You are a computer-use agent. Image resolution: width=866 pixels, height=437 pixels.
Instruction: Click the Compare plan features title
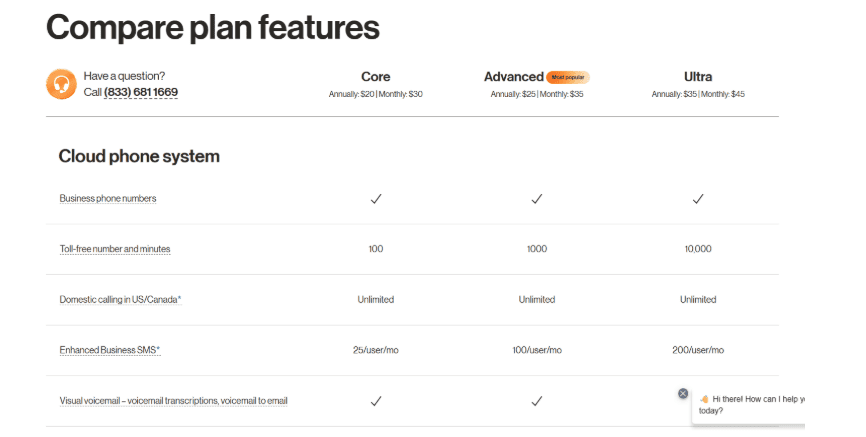(x=213, y=28)
